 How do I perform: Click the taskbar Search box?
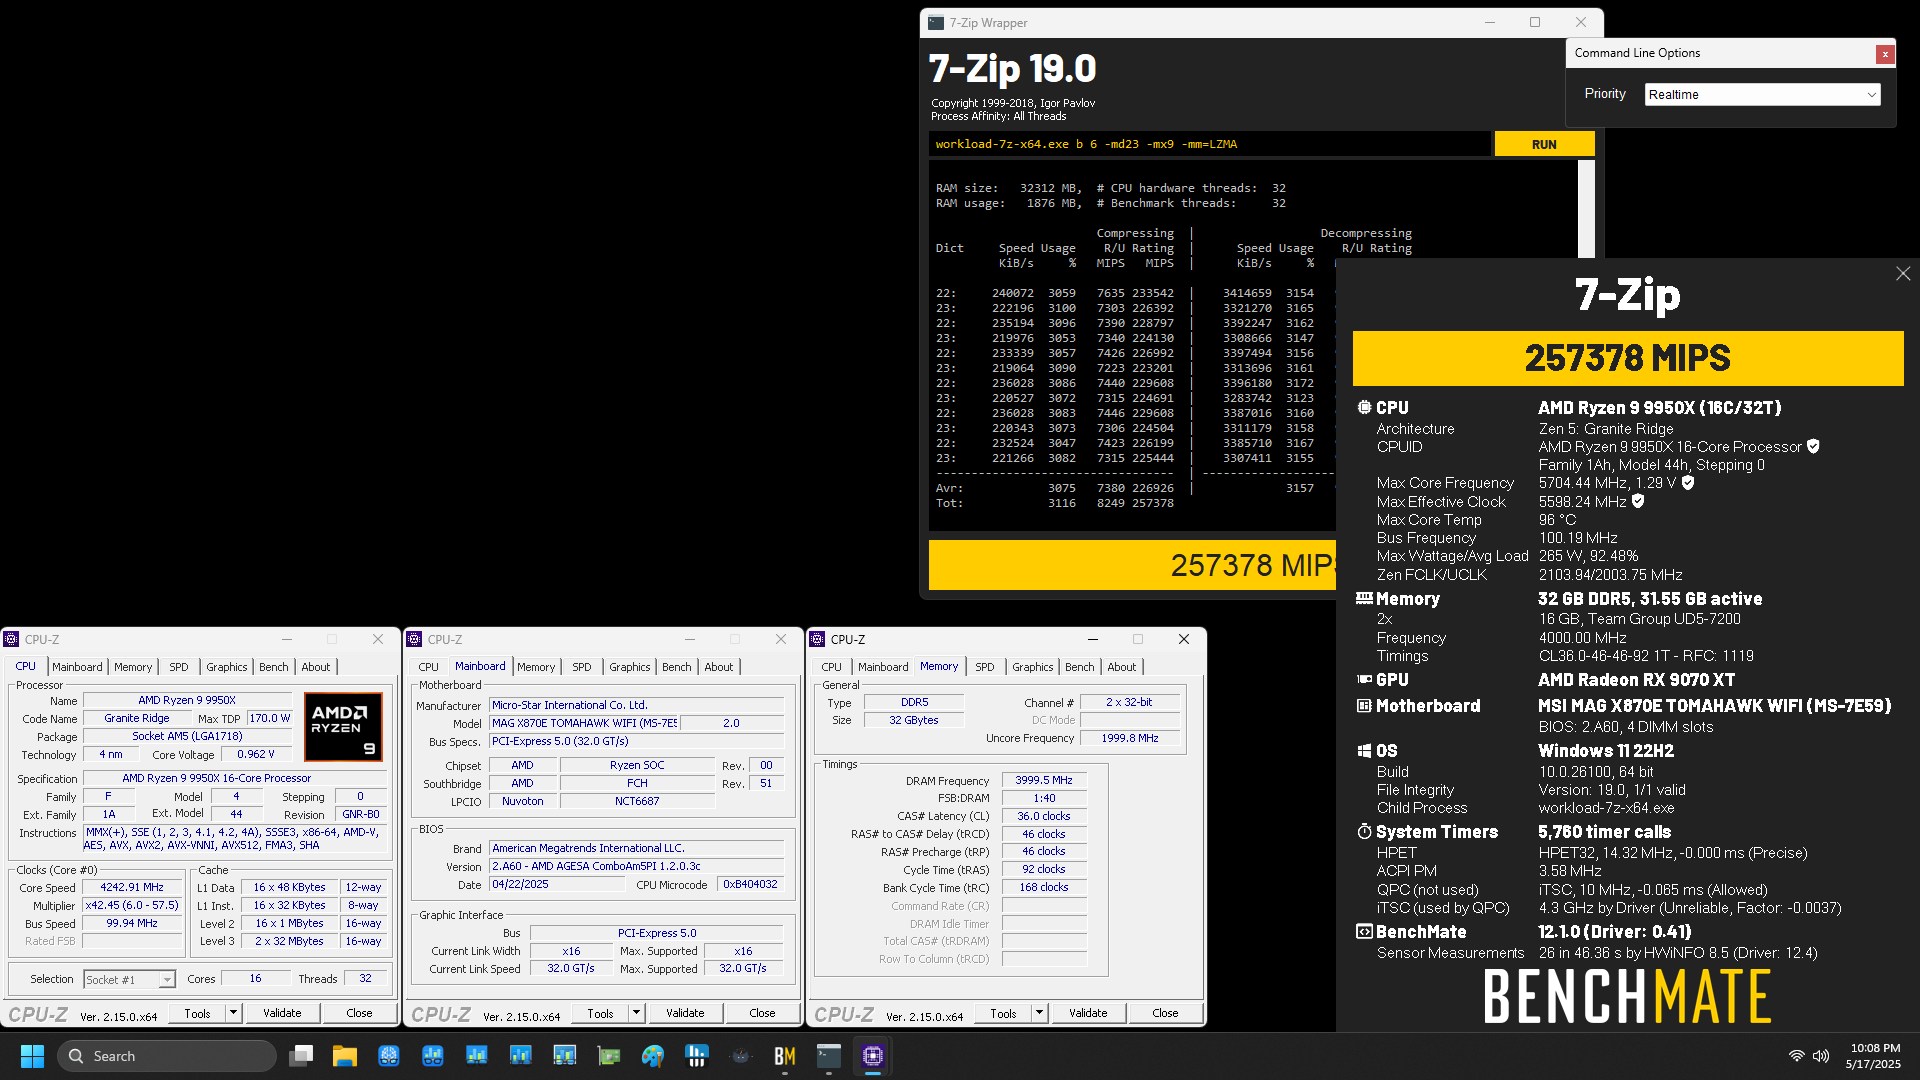[x=166, y=1056]
